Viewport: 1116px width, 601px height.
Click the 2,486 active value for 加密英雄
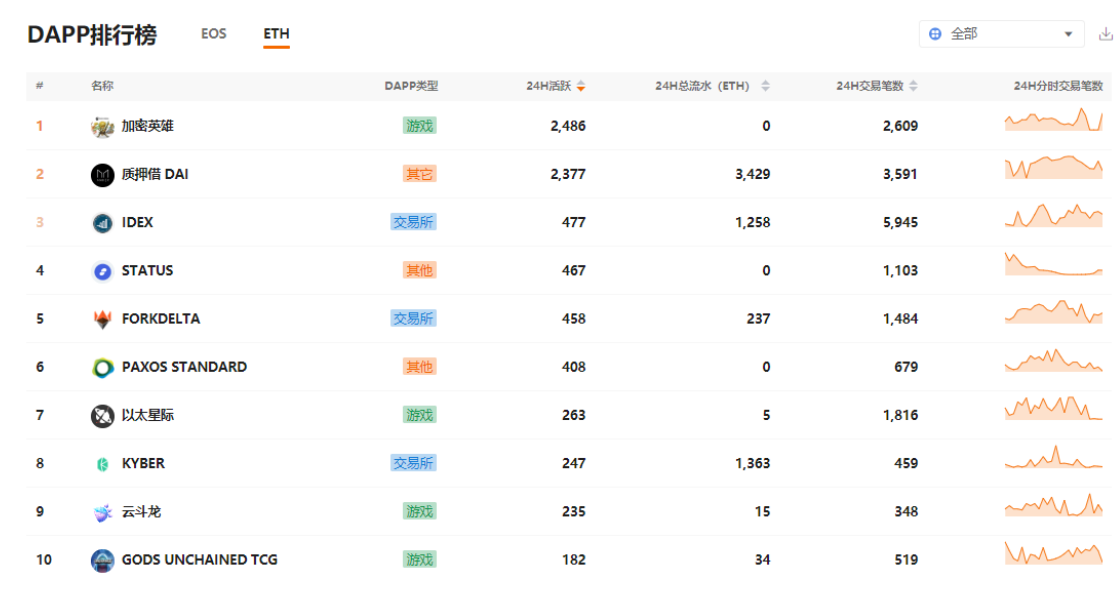coord(568,126)
